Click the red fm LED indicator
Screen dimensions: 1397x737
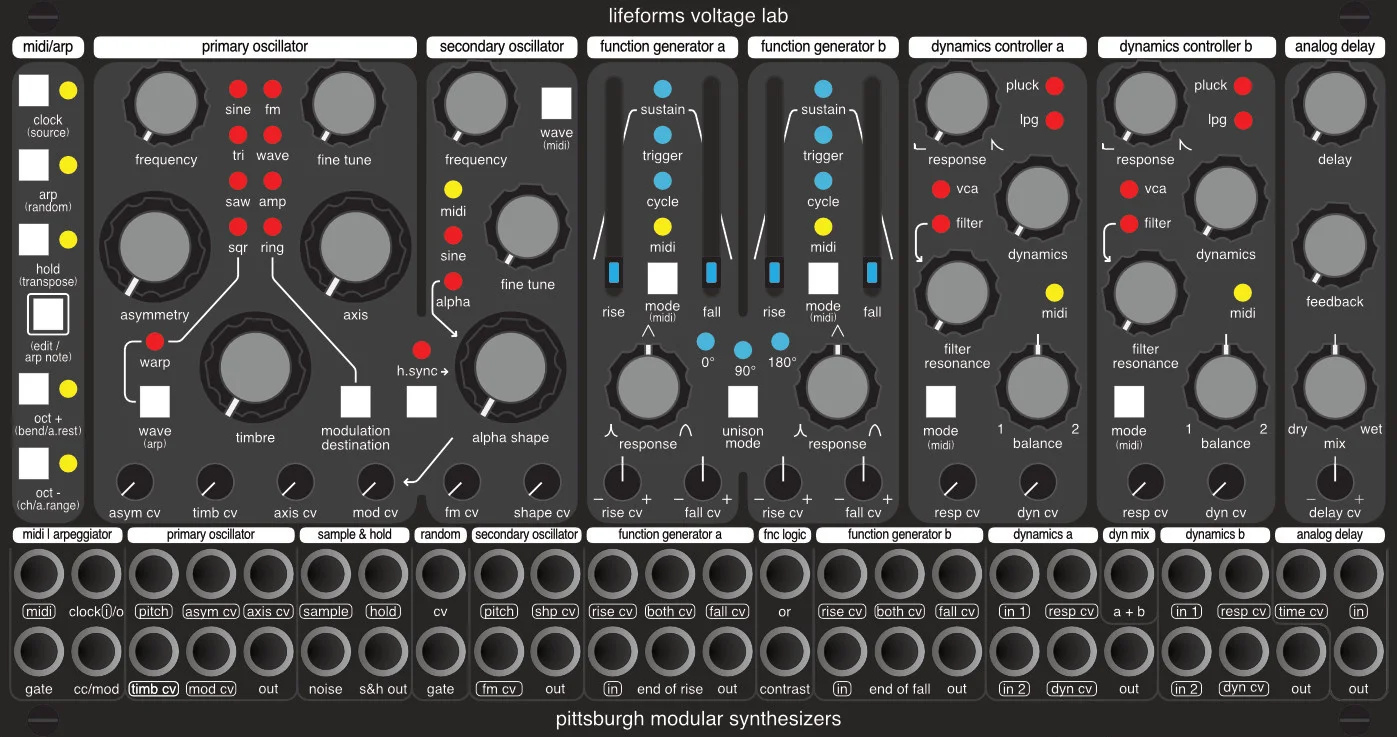click(x=272, y=88)
